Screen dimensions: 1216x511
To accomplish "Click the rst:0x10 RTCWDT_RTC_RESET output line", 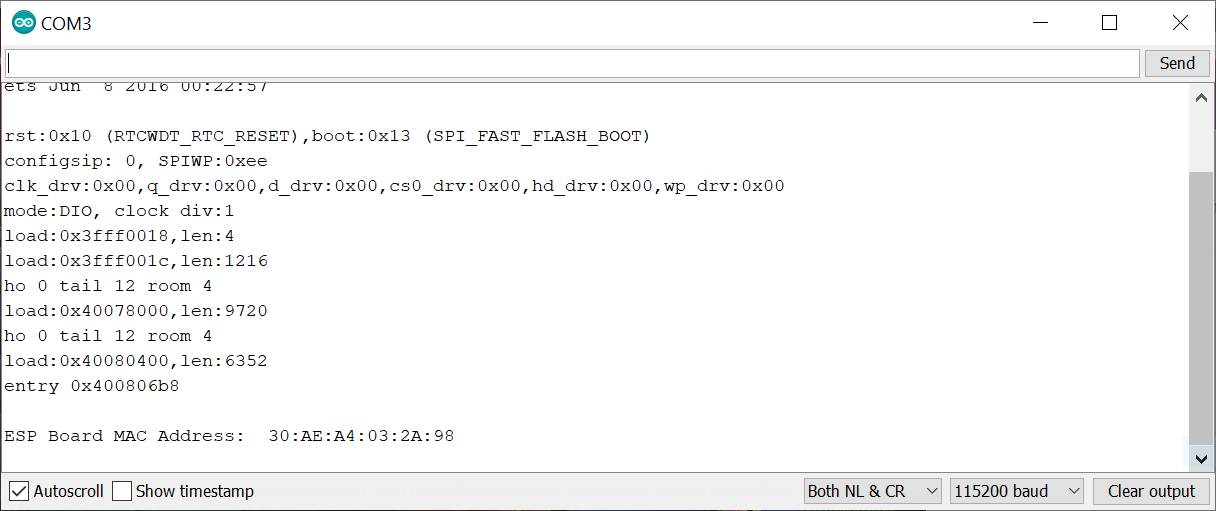I will click(327, 136).
